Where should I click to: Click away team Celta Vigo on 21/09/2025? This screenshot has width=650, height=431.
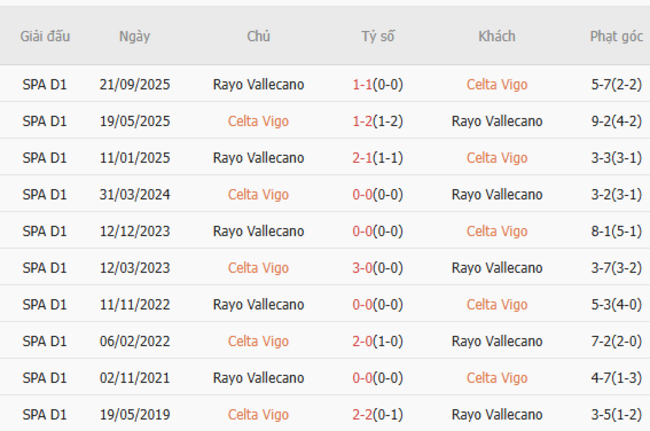497,85
